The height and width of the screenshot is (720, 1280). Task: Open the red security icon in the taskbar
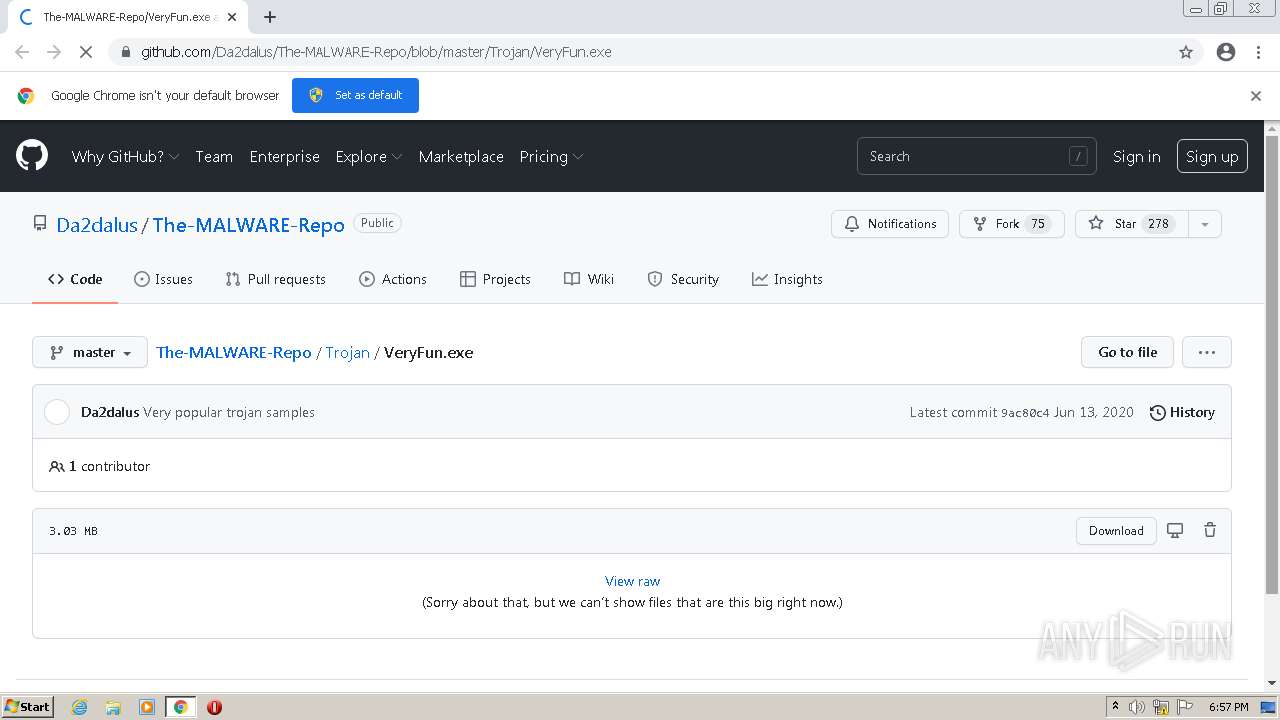[x=214, y=707]
